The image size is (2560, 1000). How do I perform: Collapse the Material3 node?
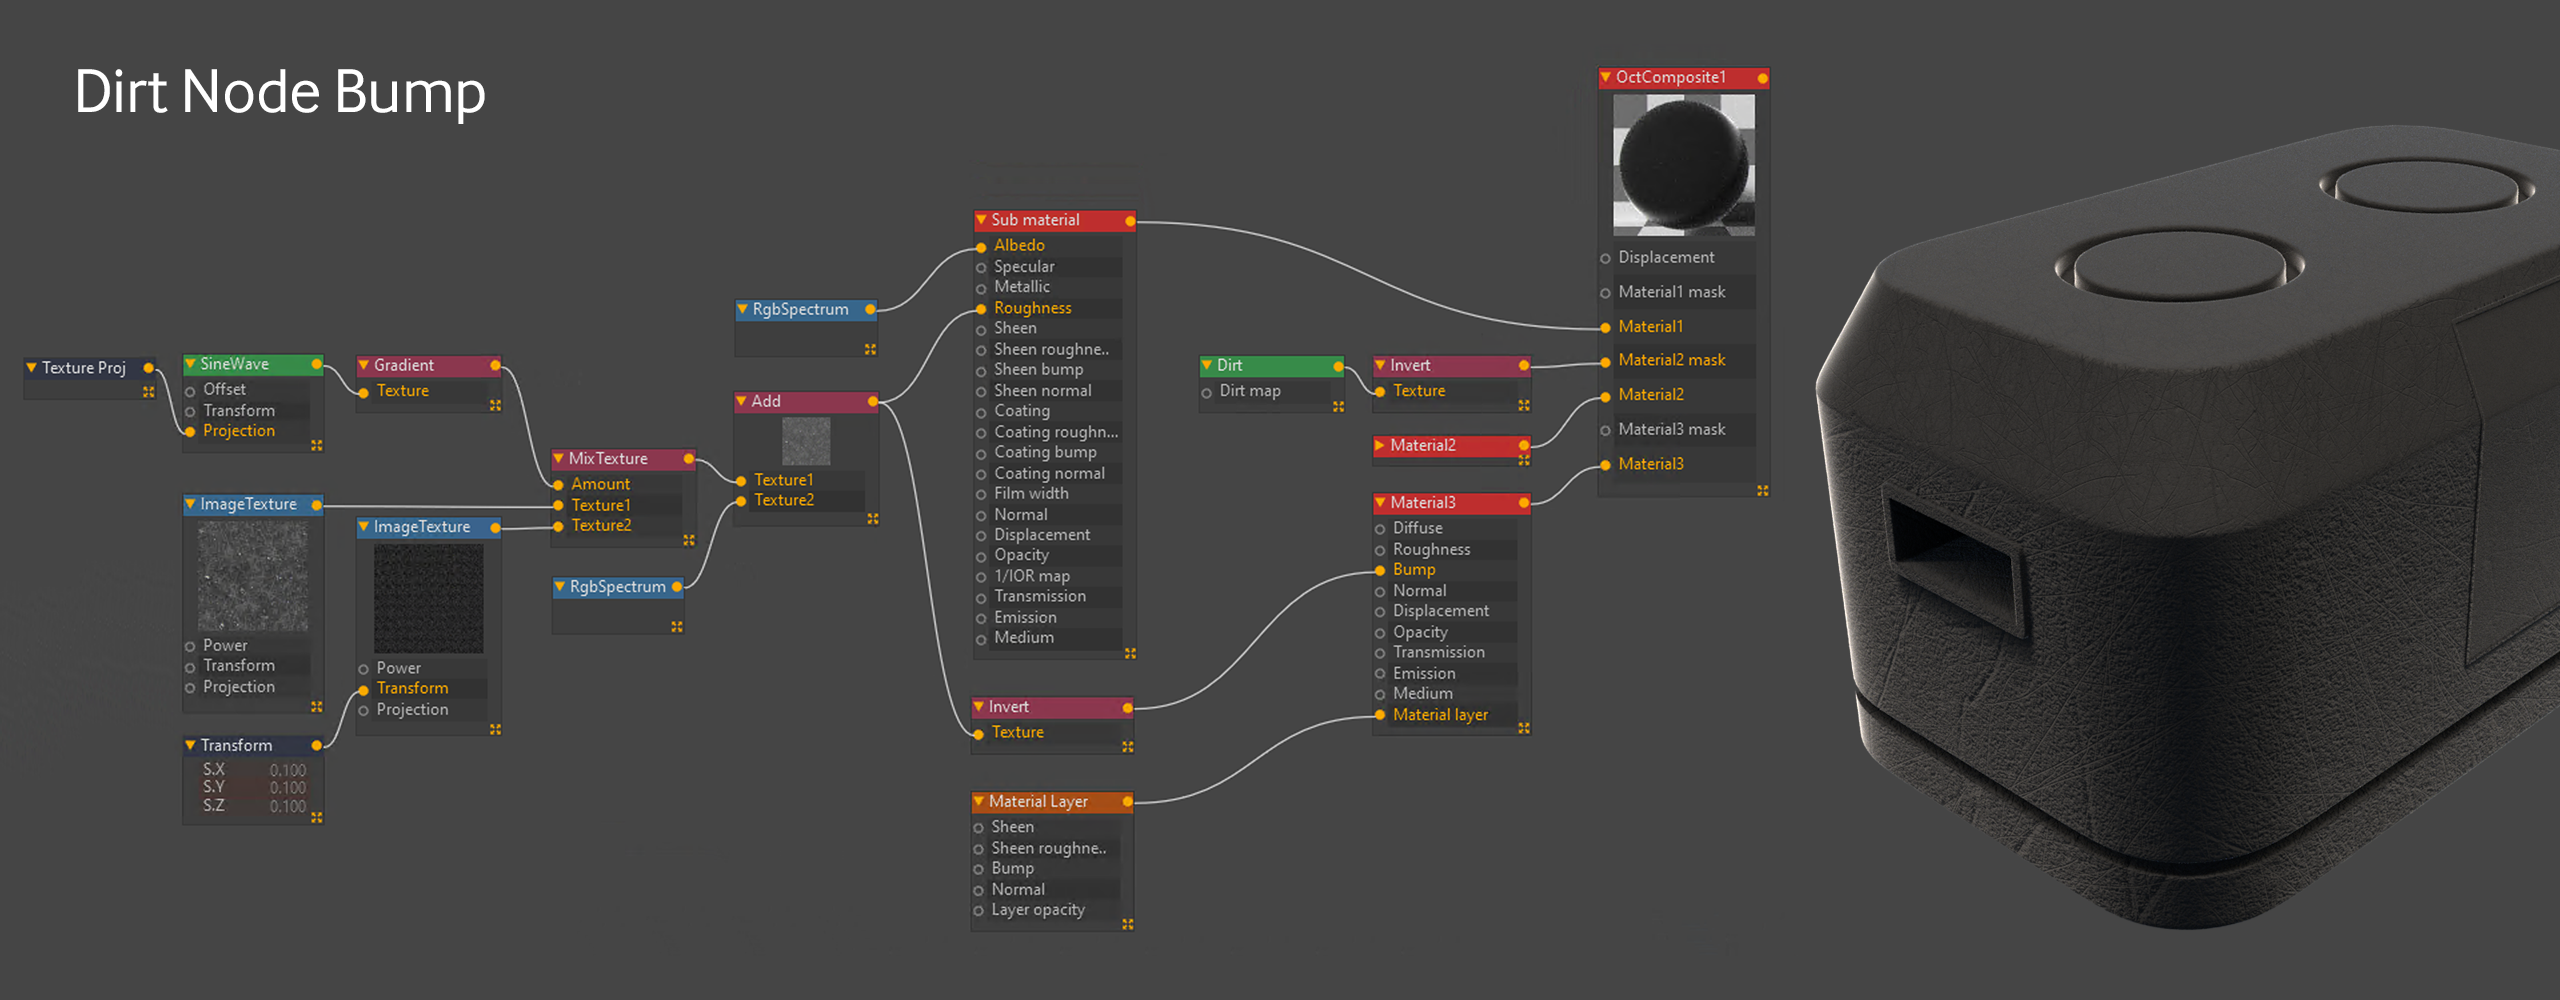pyautogui.click(x=1380, y=503)
